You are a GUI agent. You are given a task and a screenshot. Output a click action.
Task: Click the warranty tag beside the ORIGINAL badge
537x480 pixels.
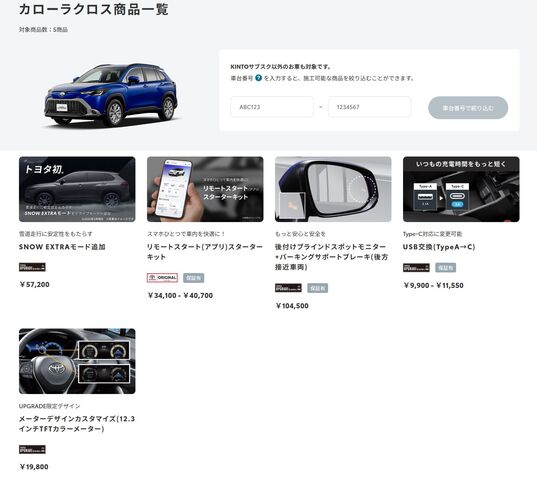click(x=193, y=278)
